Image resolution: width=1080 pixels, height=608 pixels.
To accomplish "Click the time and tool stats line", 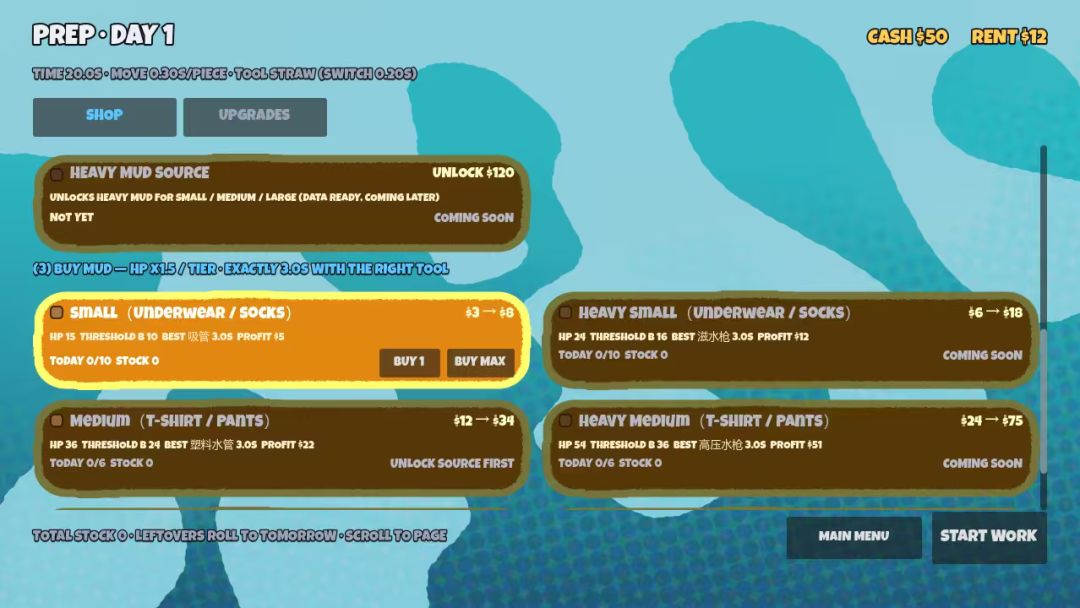I will click(225, 74).
